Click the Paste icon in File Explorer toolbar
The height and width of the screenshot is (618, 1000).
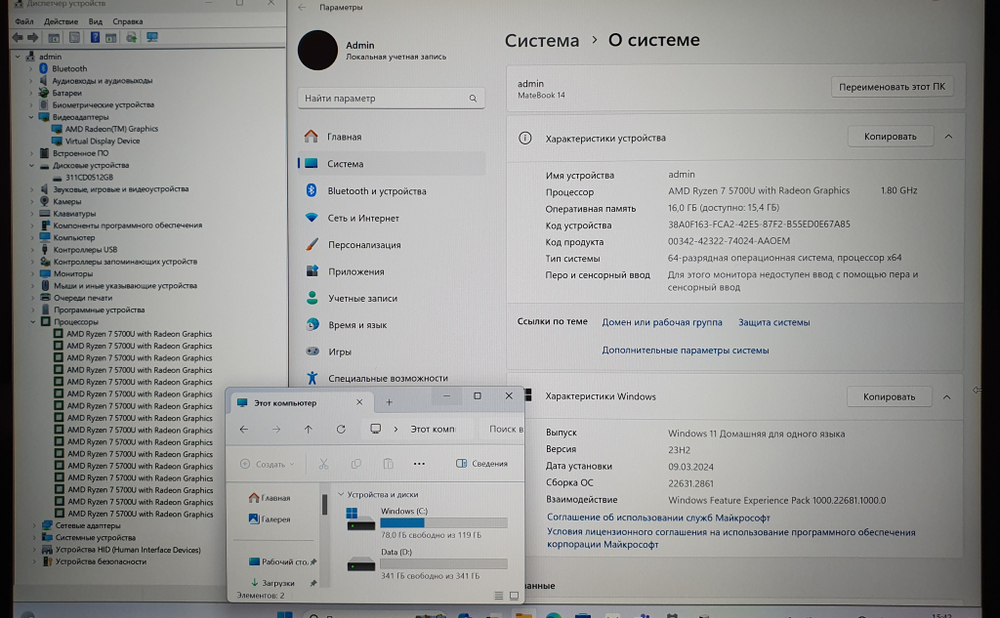[388, 464]
